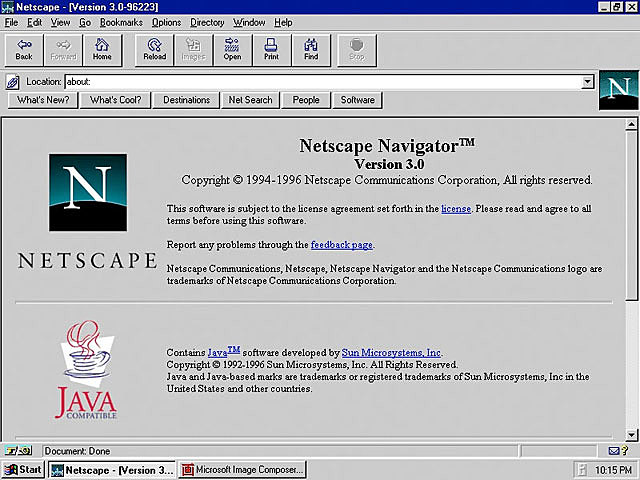Image resolution: width=640 pixels, height=480 pixels.
Task: Open the File menu
Action: pos(11,22)
